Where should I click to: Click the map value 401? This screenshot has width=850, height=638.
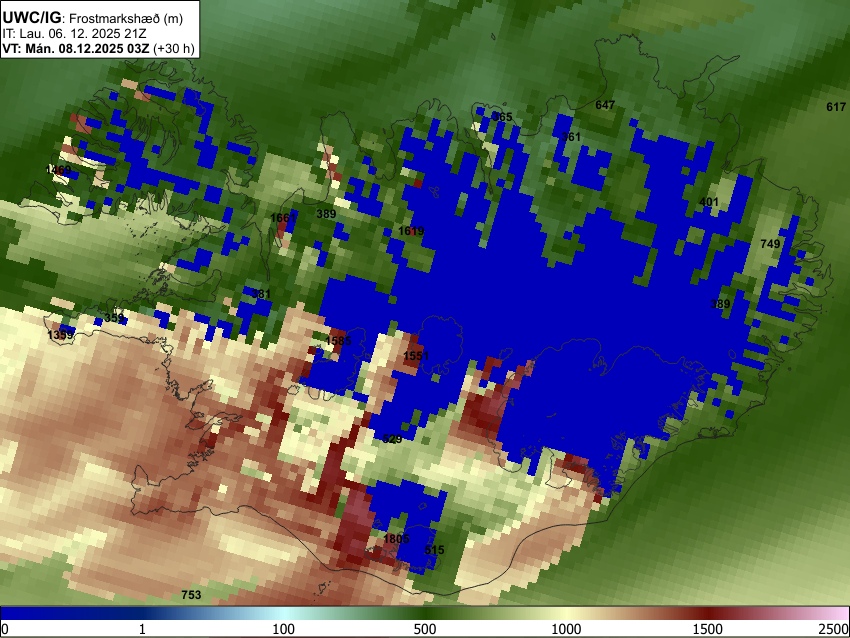[709, 202]
